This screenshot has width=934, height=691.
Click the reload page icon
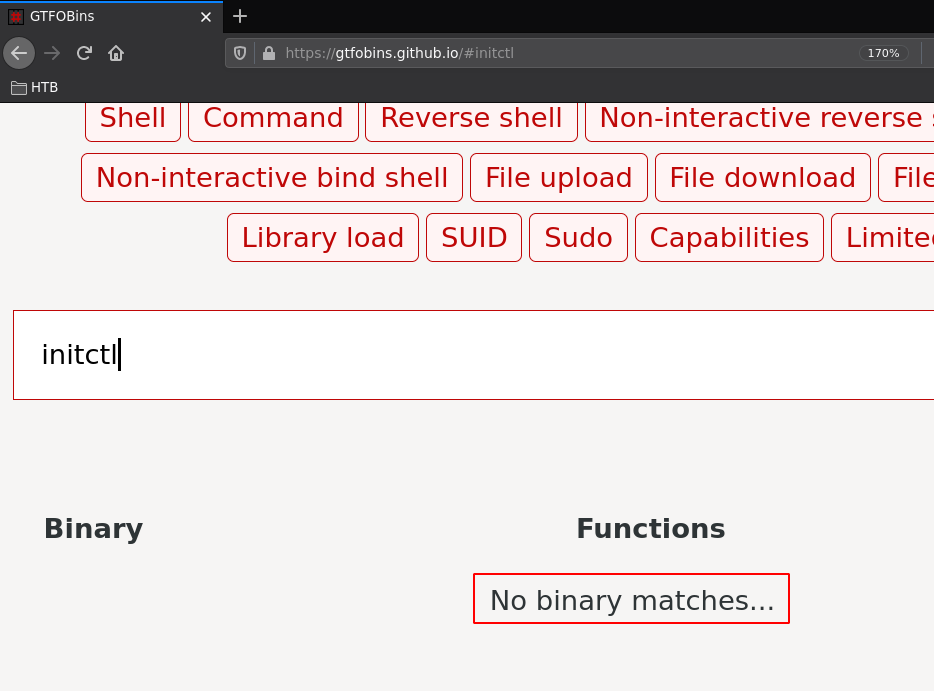tap(84, 53)
